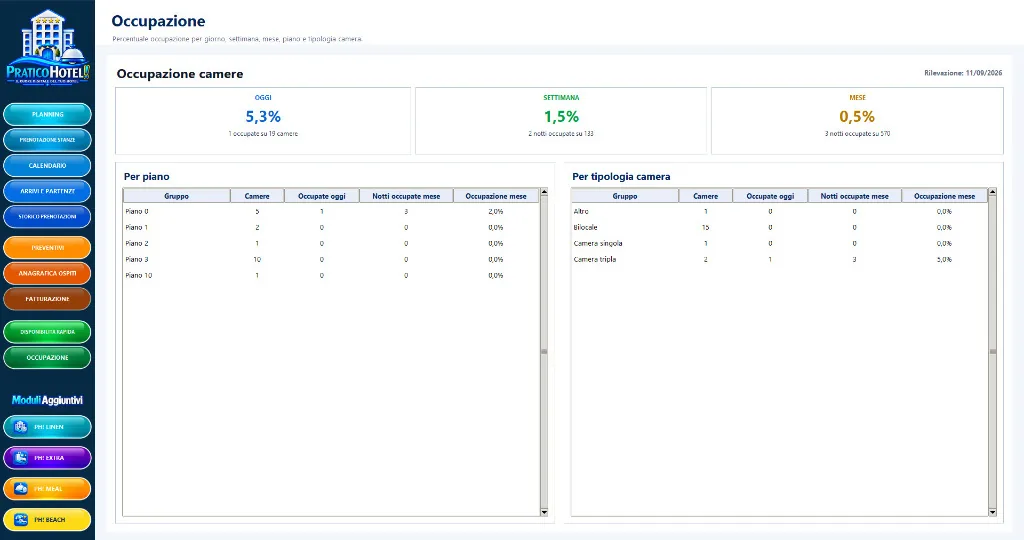Open the Fatturazione section

point(47,299)
